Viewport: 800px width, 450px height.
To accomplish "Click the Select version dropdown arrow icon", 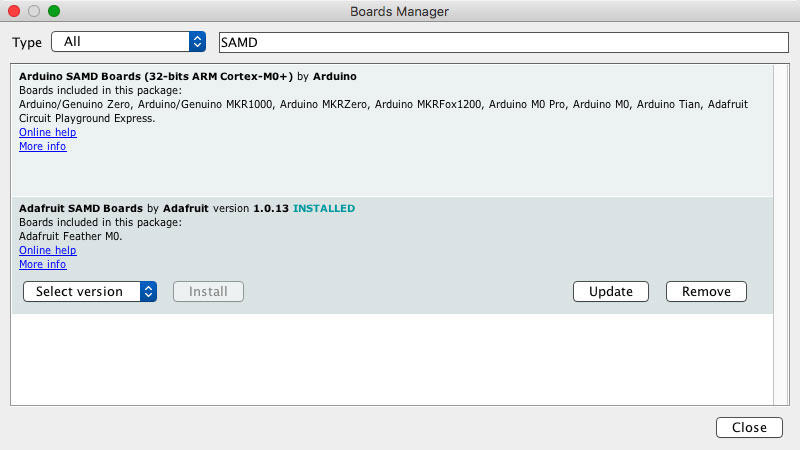I will (x=148, y=292).
